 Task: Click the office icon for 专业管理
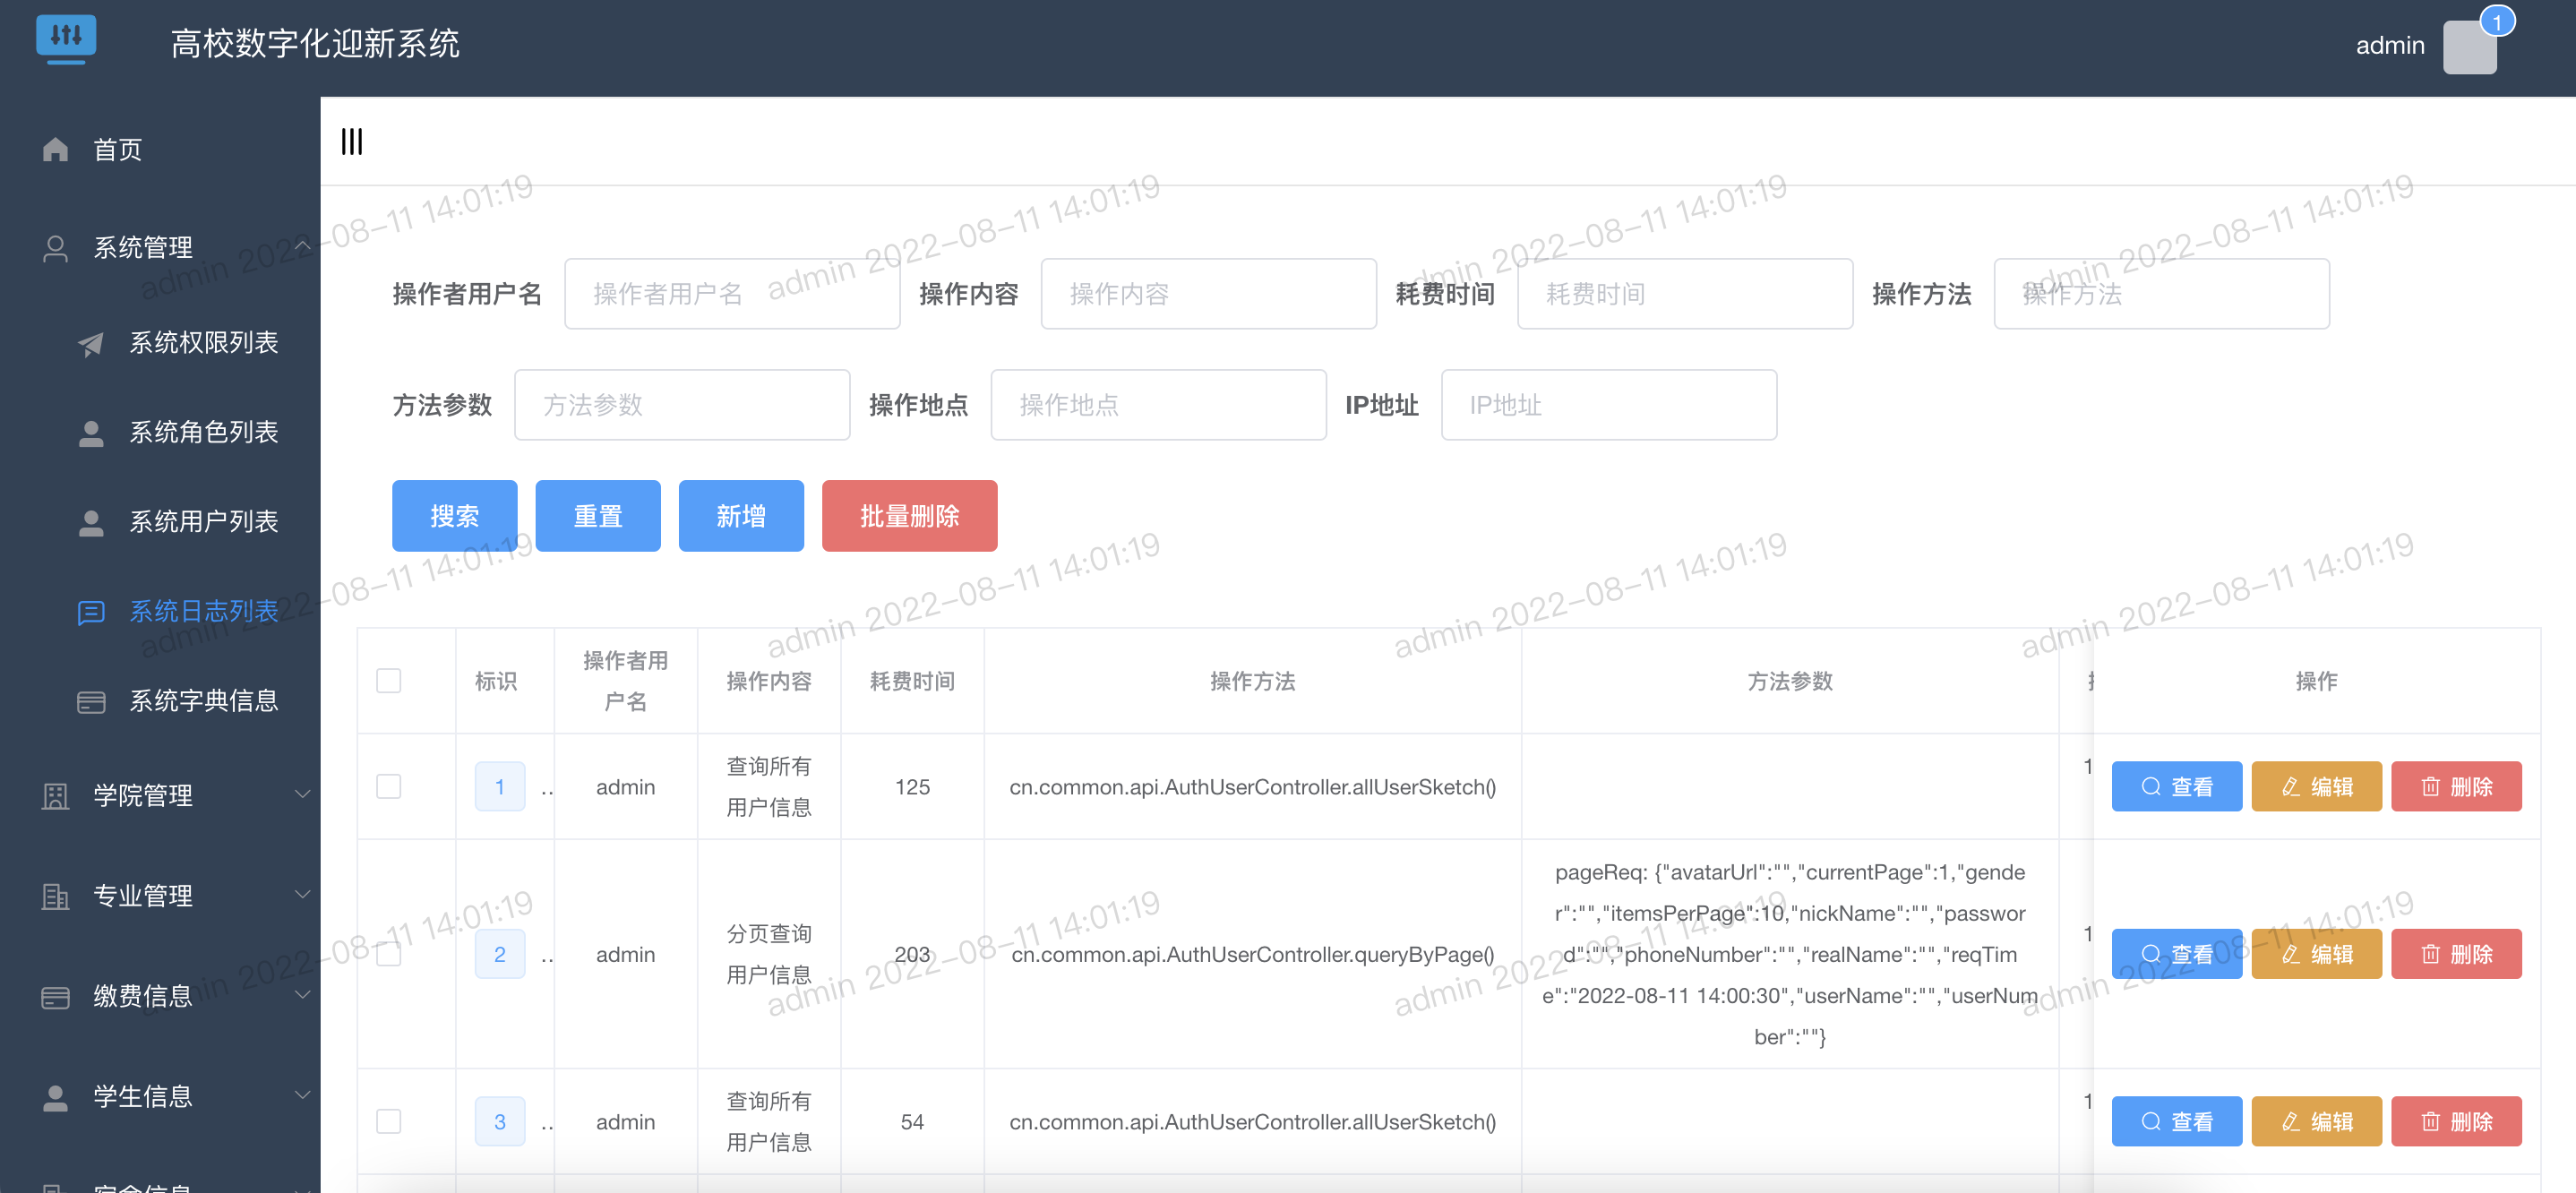(x=56, y=896)
